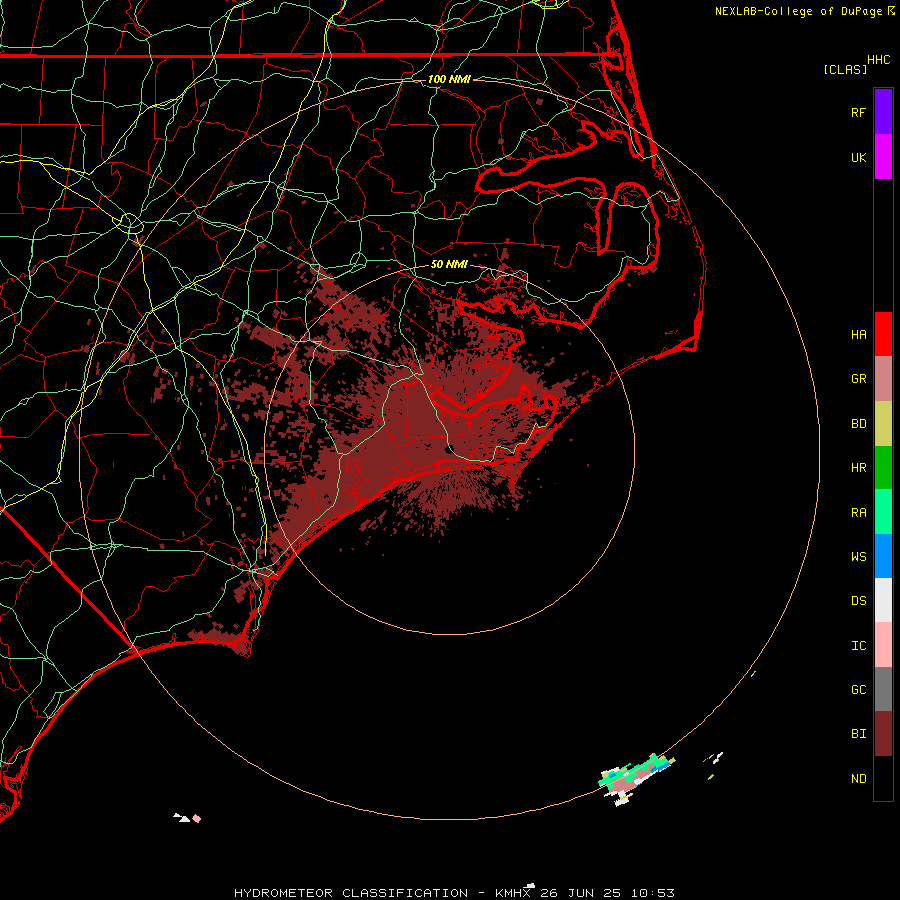Click the BI dark-red legend swatch

coord(883,734)
